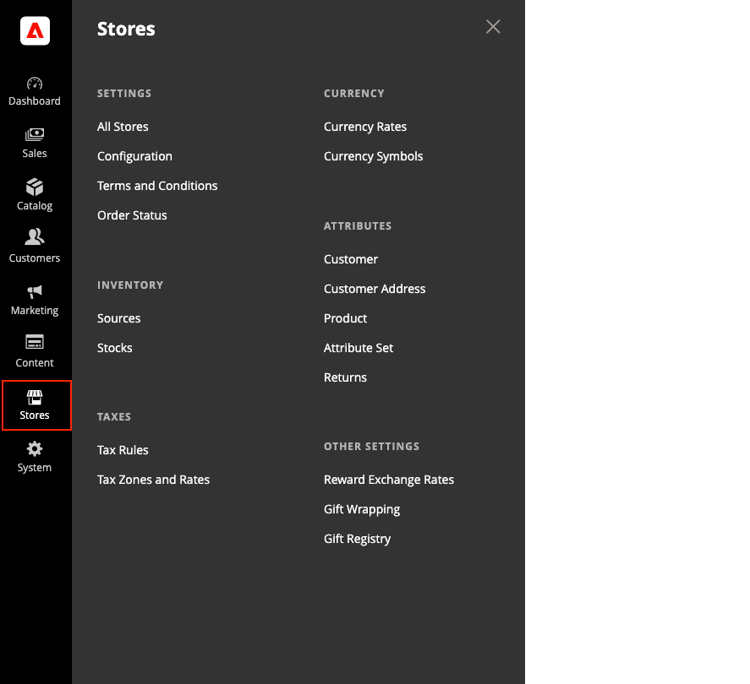
Task: Open the Content sidebar menu
Action: [34, 352]
